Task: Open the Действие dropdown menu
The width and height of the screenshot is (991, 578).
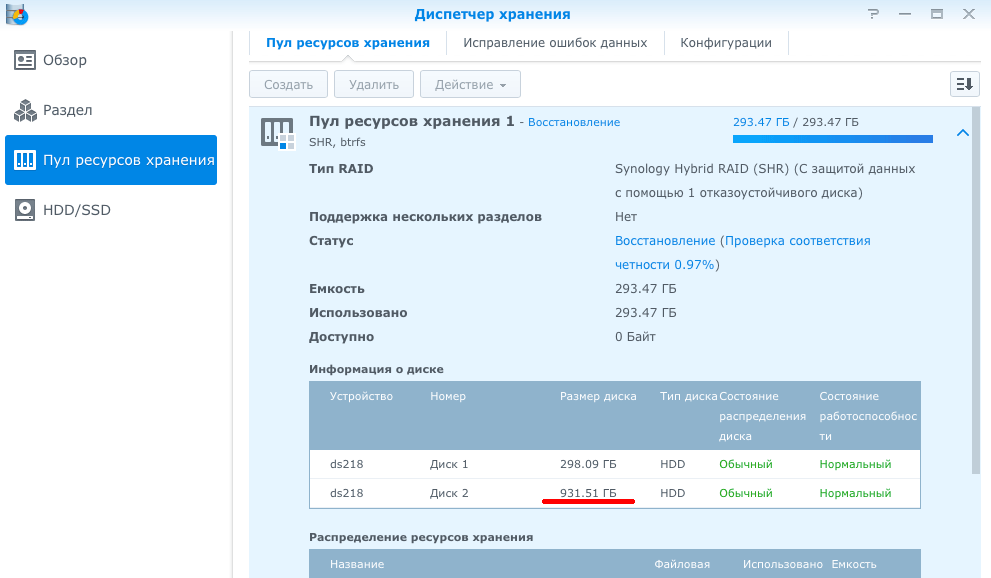Action: pos(470,85)
